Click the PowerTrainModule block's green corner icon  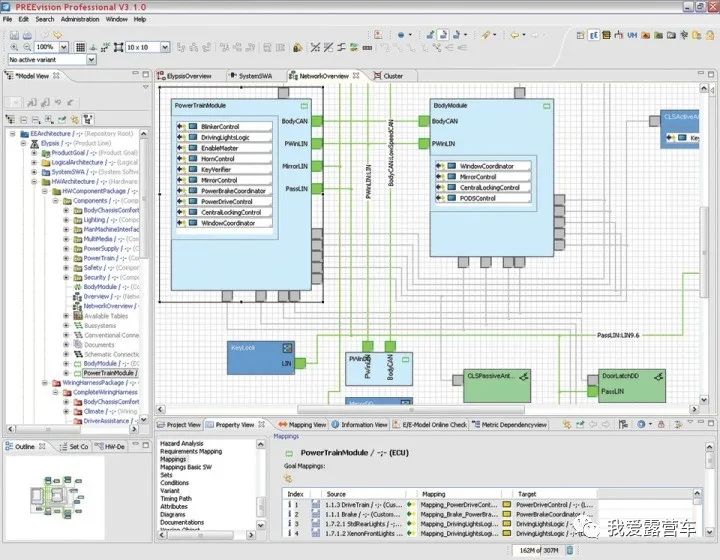pyautogui.click(x=304, y=106)
